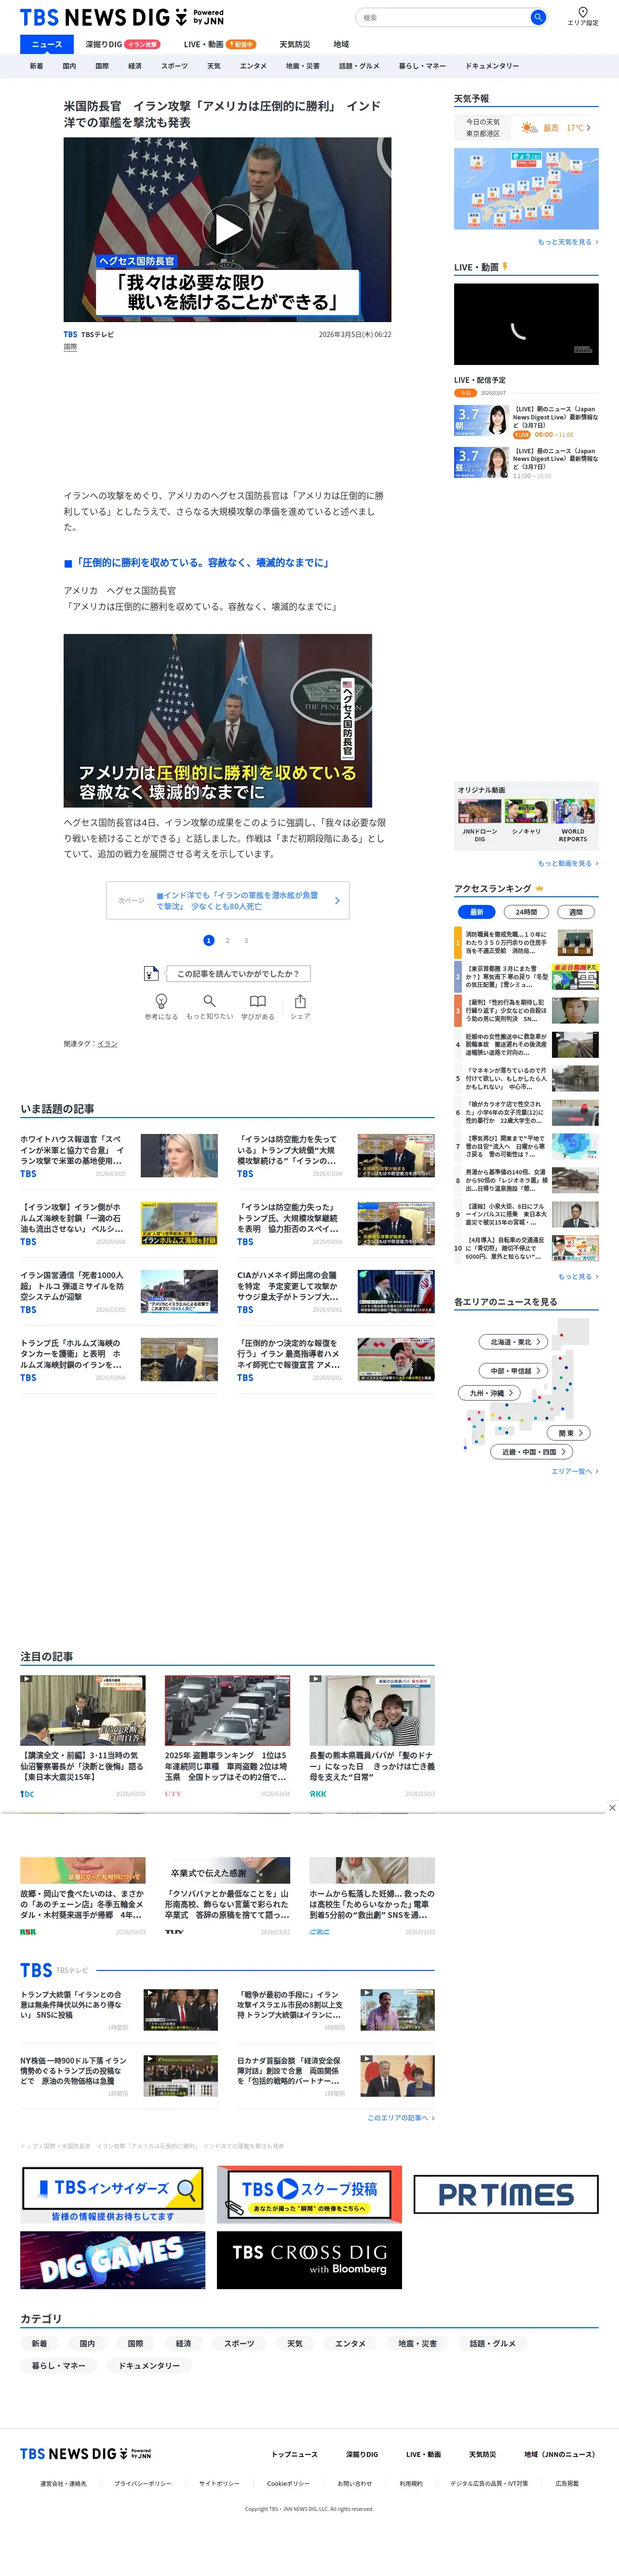Image resolution: width=619 pixels, height=2576 pixels.
Task: Open ranking item 10 about 自転車の交通違反
Action: (x=526, y=1248)
